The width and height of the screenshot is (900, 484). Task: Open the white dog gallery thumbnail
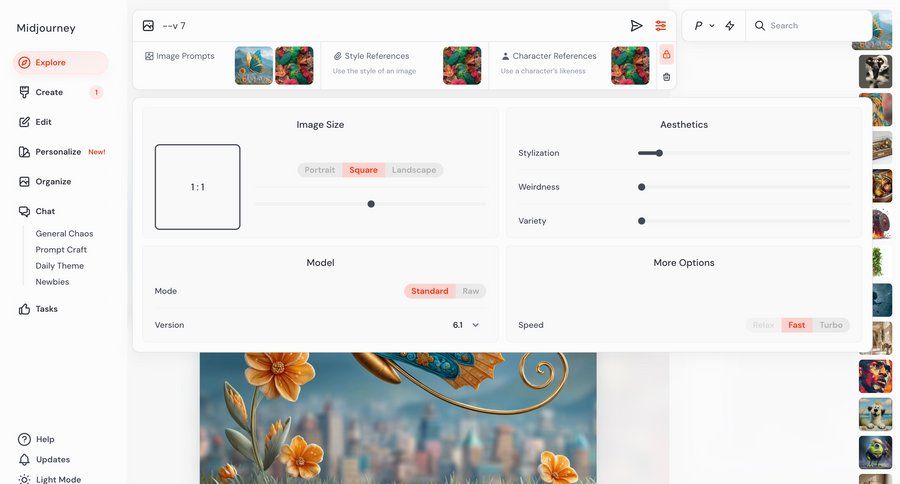tap(875, 414)
